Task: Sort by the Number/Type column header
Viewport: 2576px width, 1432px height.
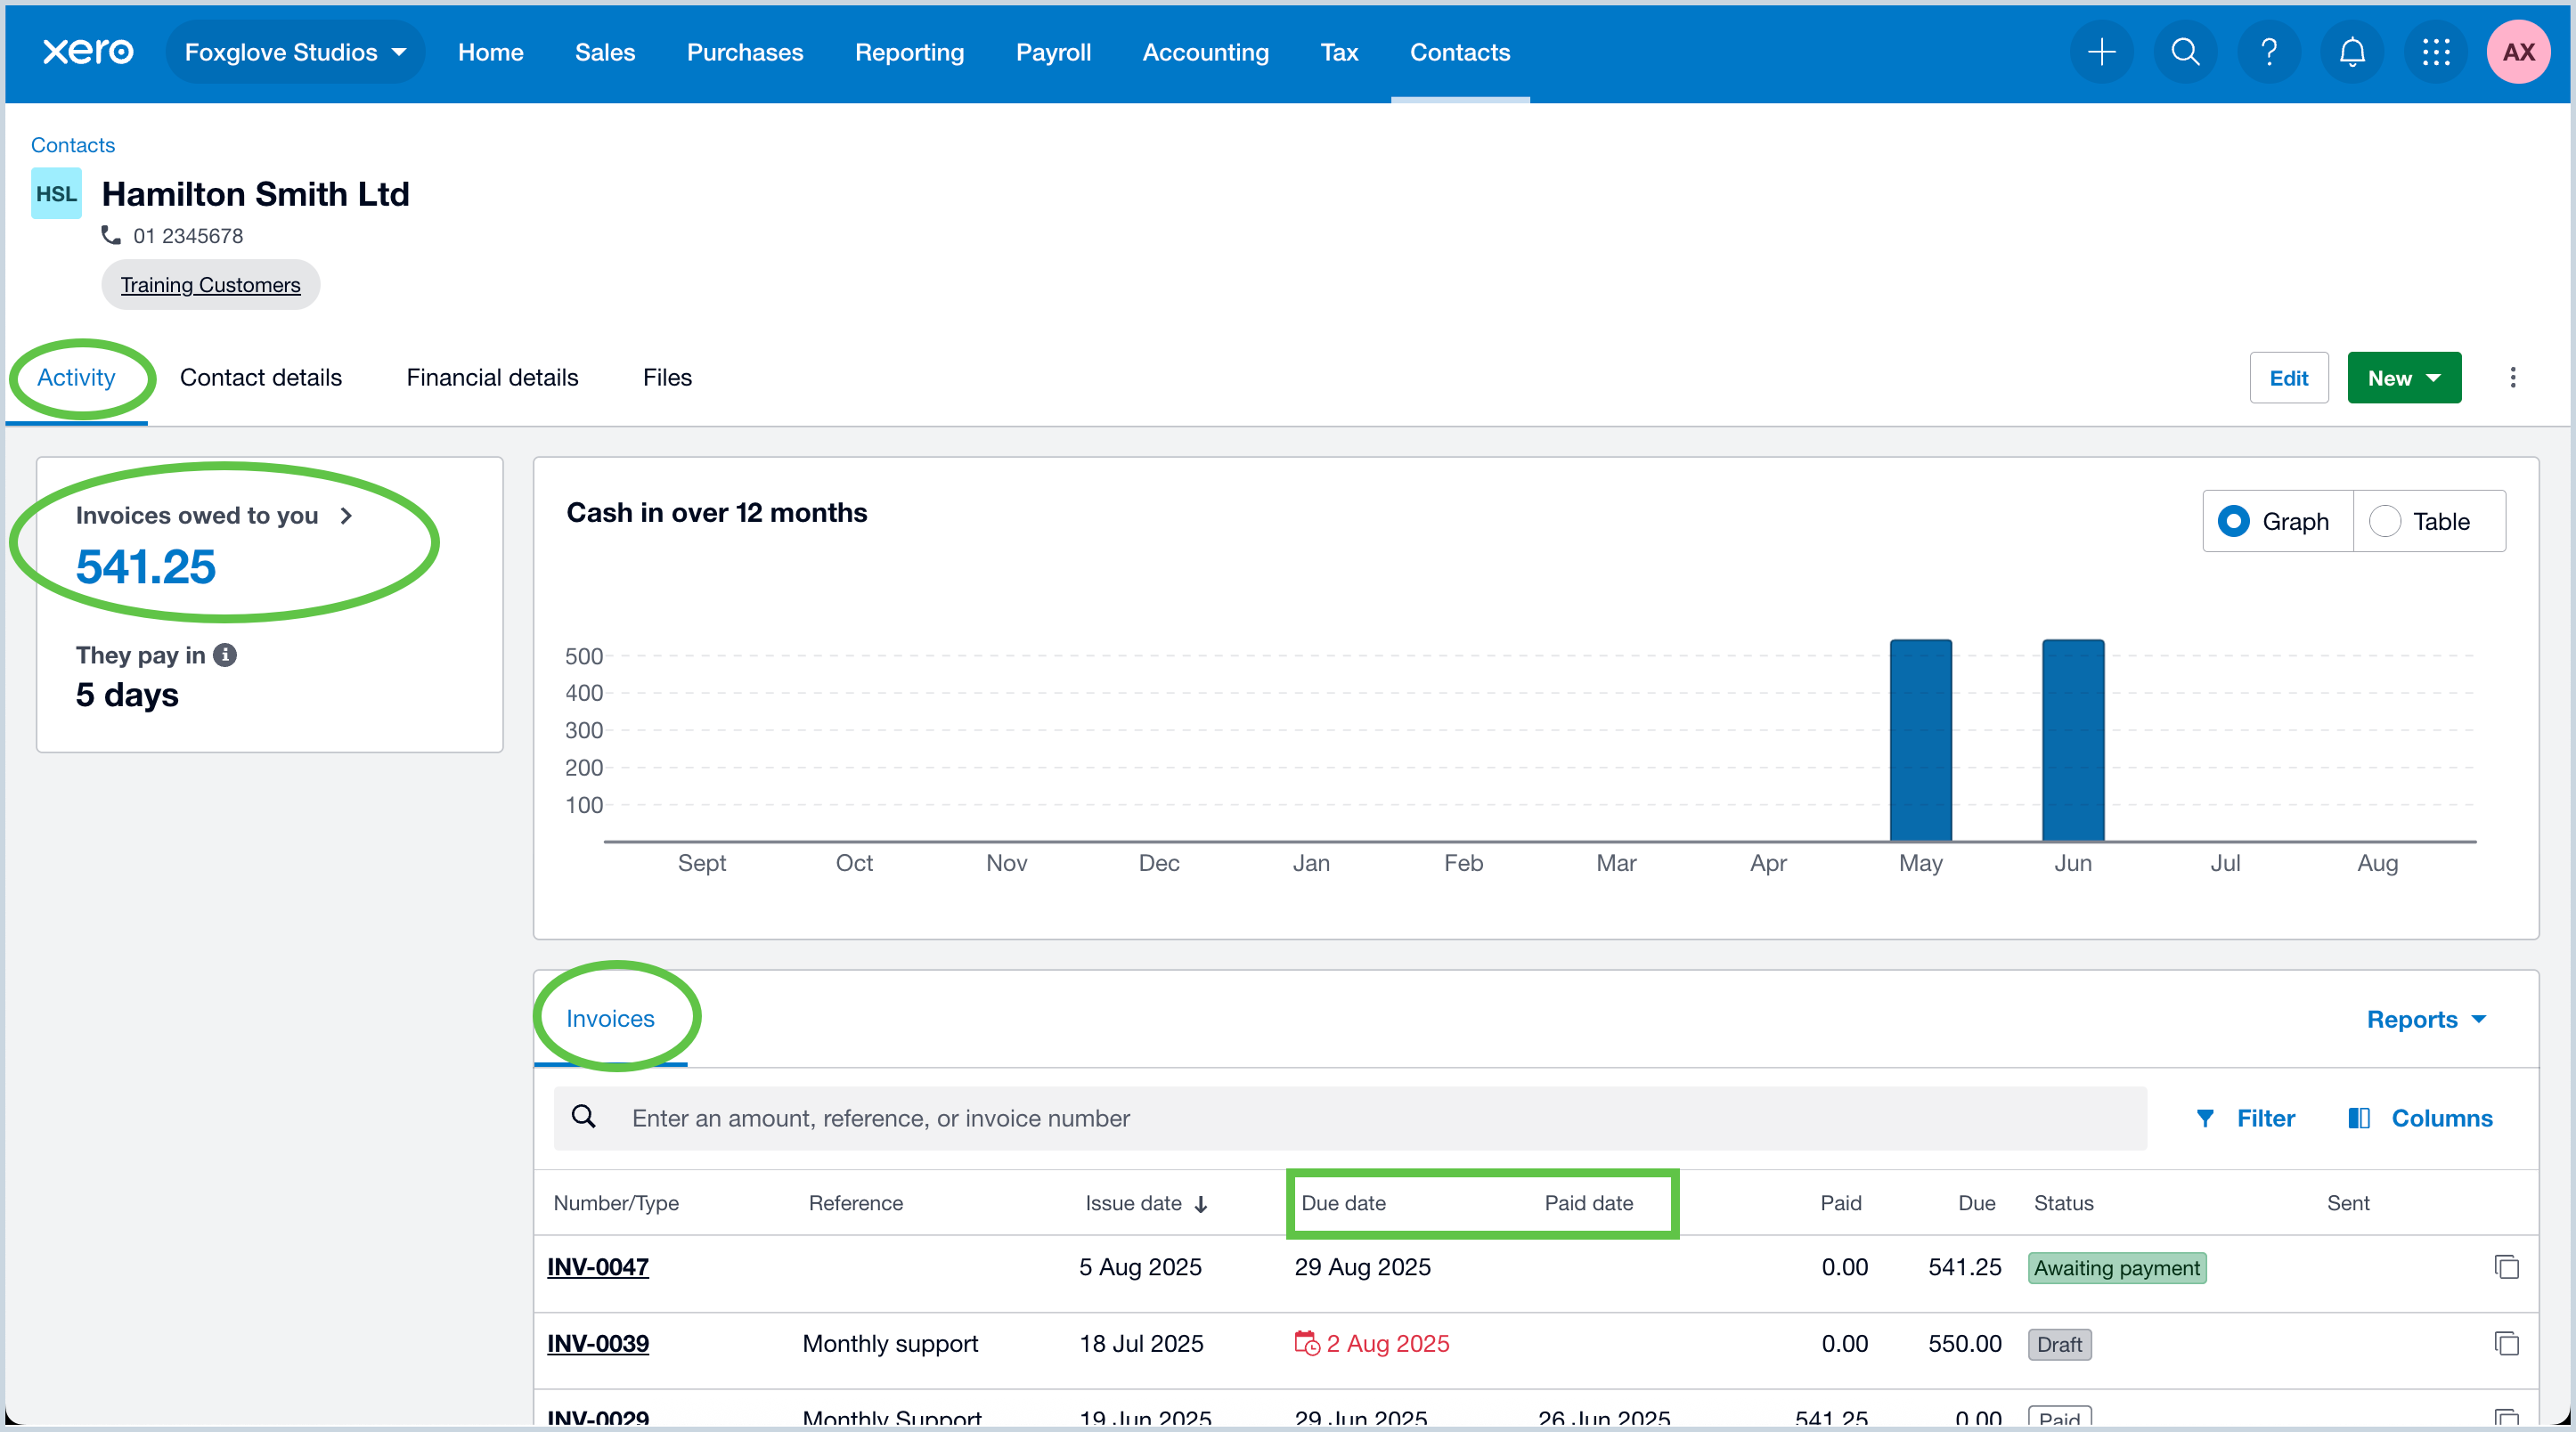Action: pyautogui.click(x=616, y=1203)
